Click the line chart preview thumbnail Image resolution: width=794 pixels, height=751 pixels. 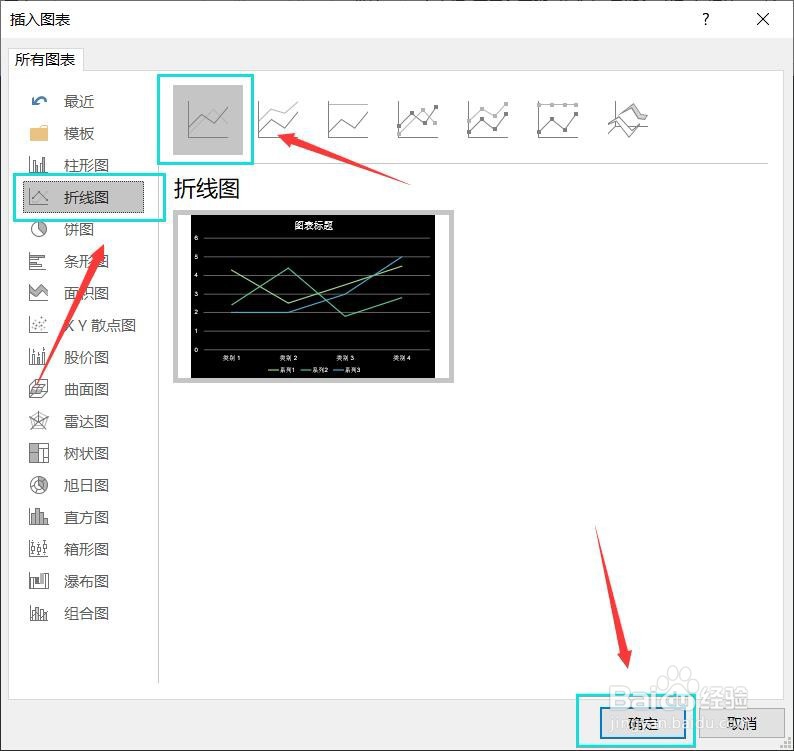click(x=313, y=296)
